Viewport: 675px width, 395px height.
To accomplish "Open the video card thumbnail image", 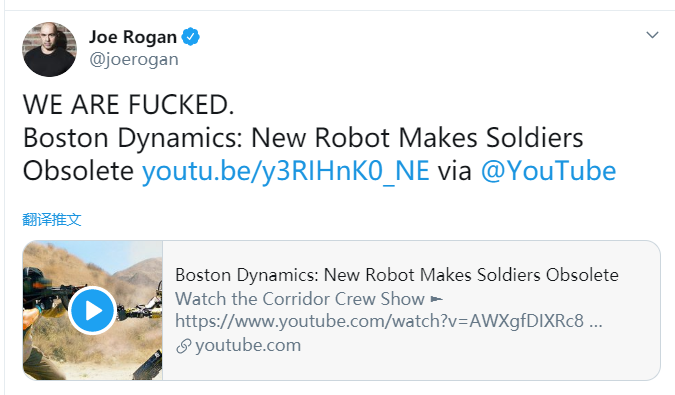I will tap(93, 310).
